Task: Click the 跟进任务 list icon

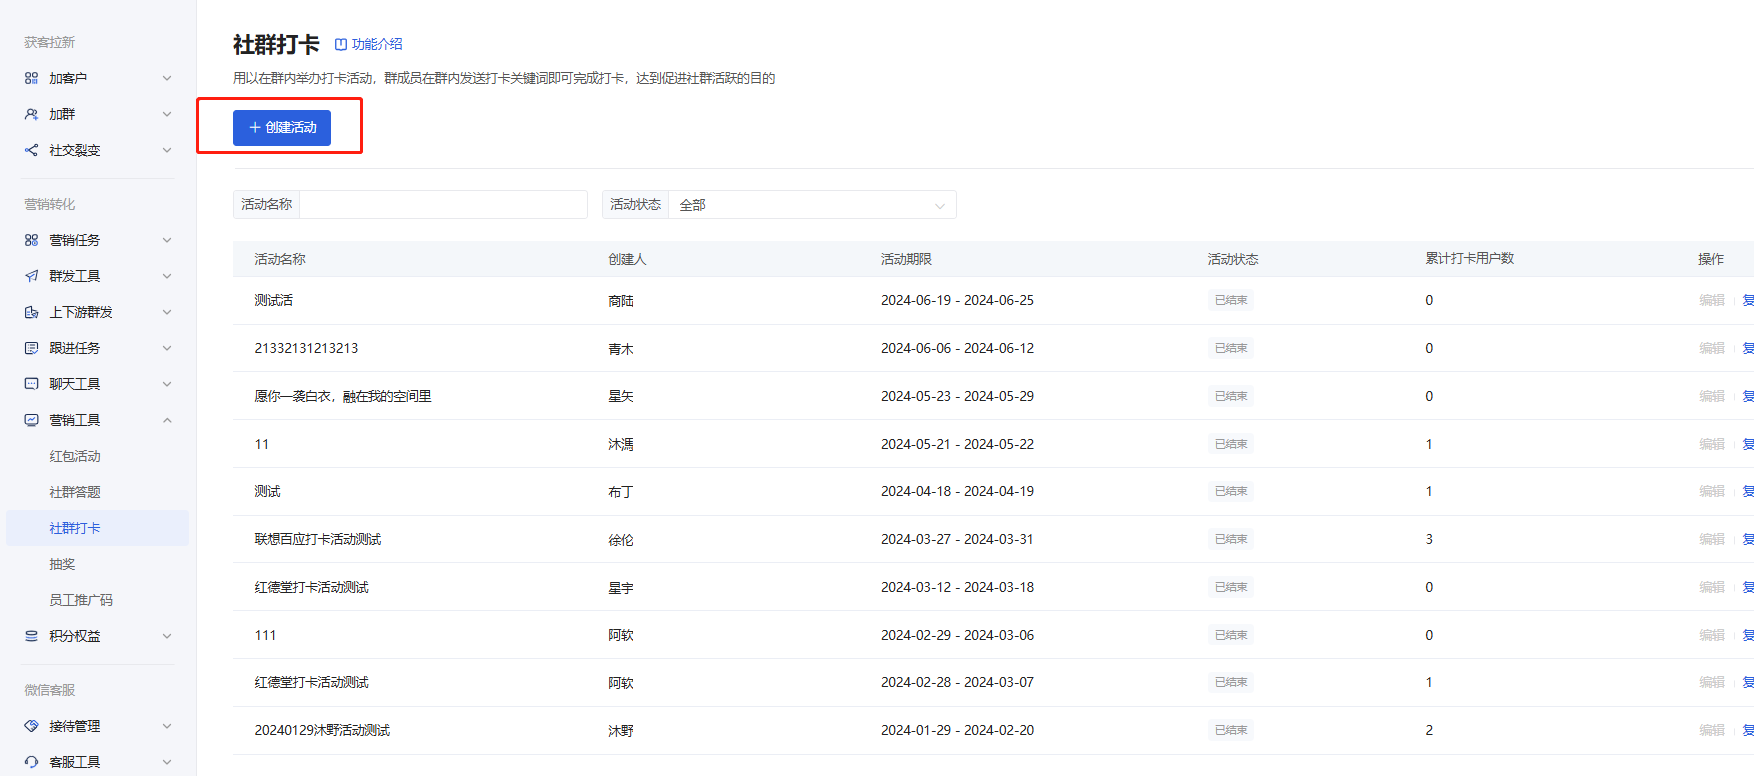Action: coord(31,348)
